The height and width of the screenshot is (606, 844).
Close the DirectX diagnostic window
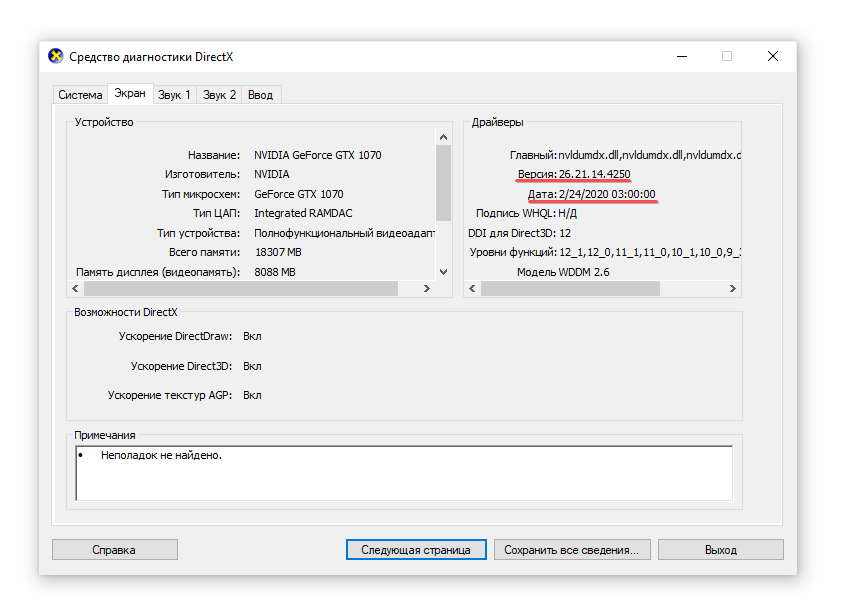tap(773, 57)
